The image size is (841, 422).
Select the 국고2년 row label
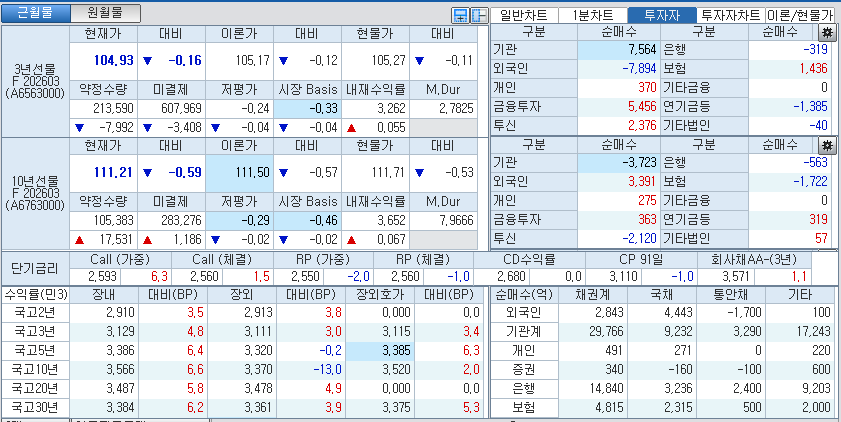[36, 313]
